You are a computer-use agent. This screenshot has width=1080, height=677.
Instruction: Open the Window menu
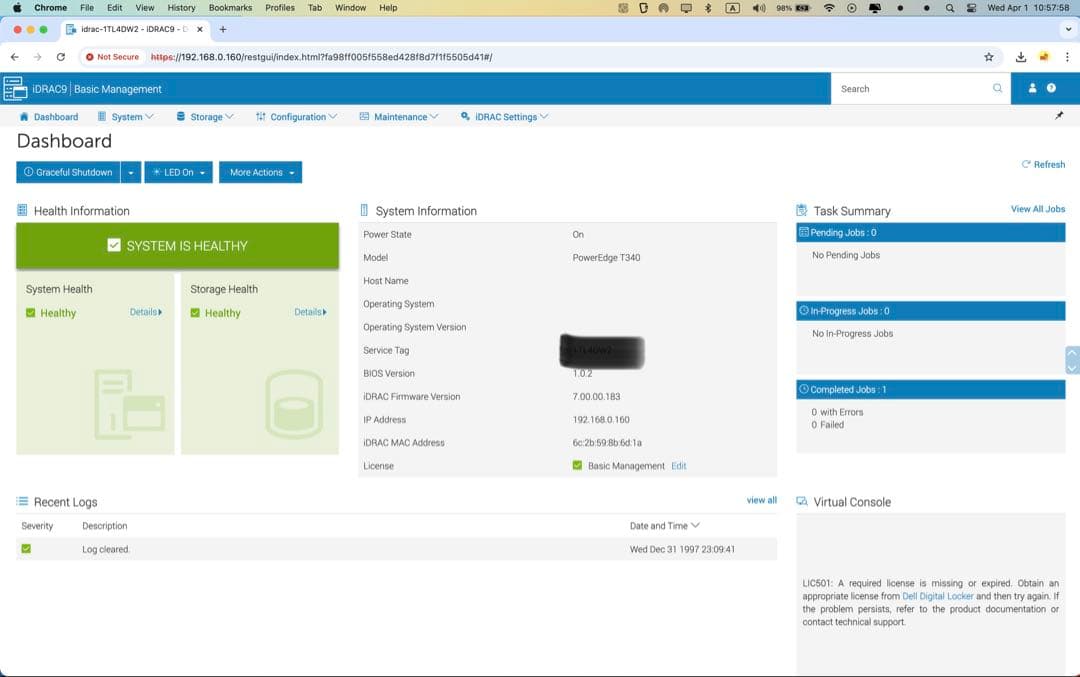point(350,8)
